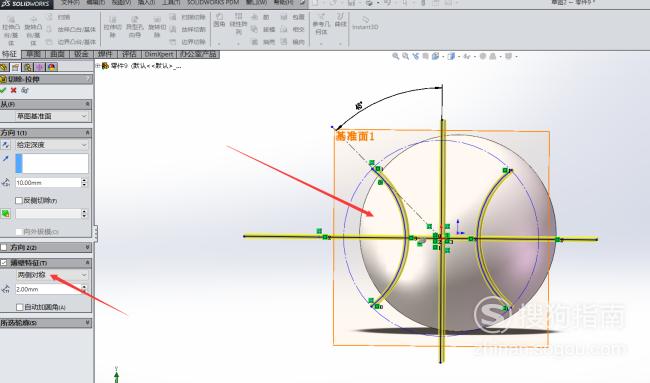Click the 2.00mm thickness input field
Image resolution: width=650 pixels, height=383 pixels.
pos(48,289)
